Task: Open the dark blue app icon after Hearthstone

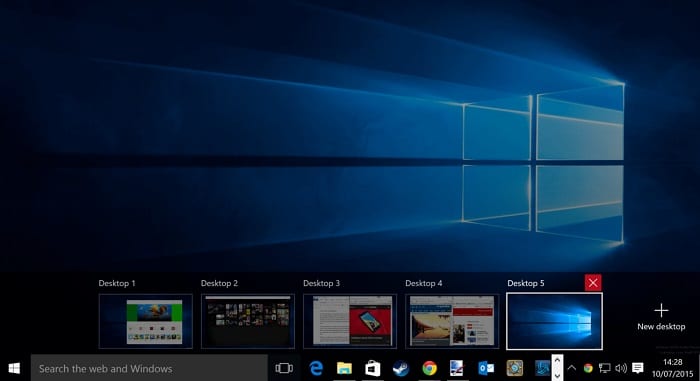Action: point(542,368)
